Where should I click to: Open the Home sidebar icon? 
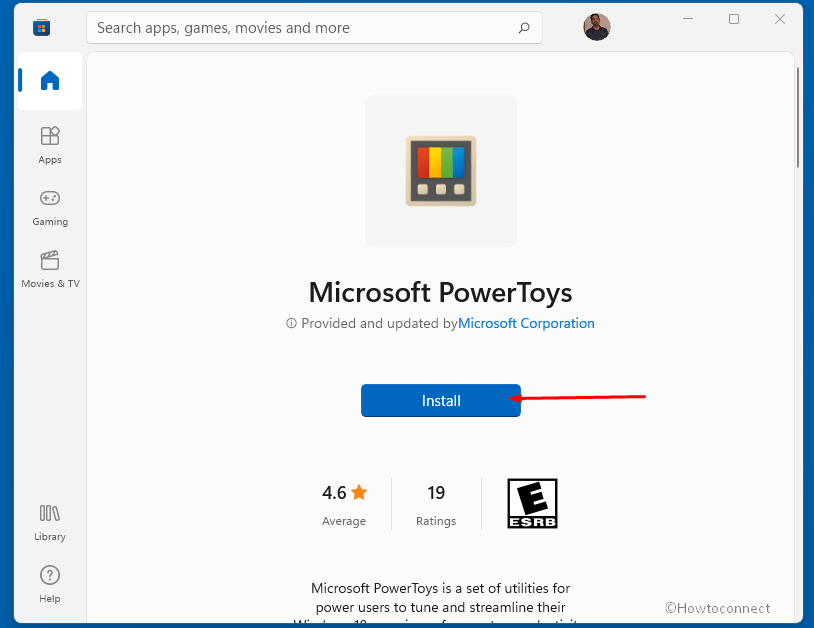point(50,81)
